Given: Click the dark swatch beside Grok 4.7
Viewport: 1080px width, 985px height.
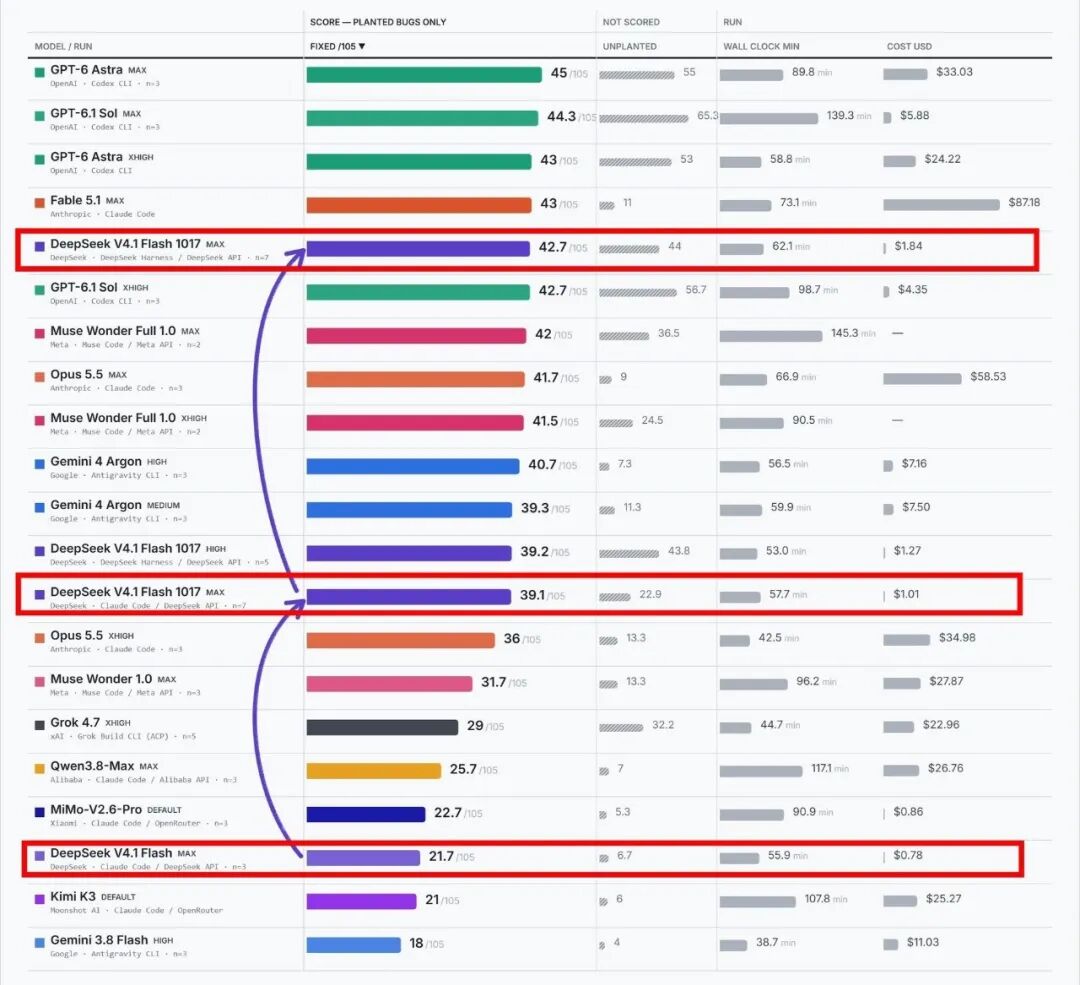Looking at the screenshot, I should [40, 725].
